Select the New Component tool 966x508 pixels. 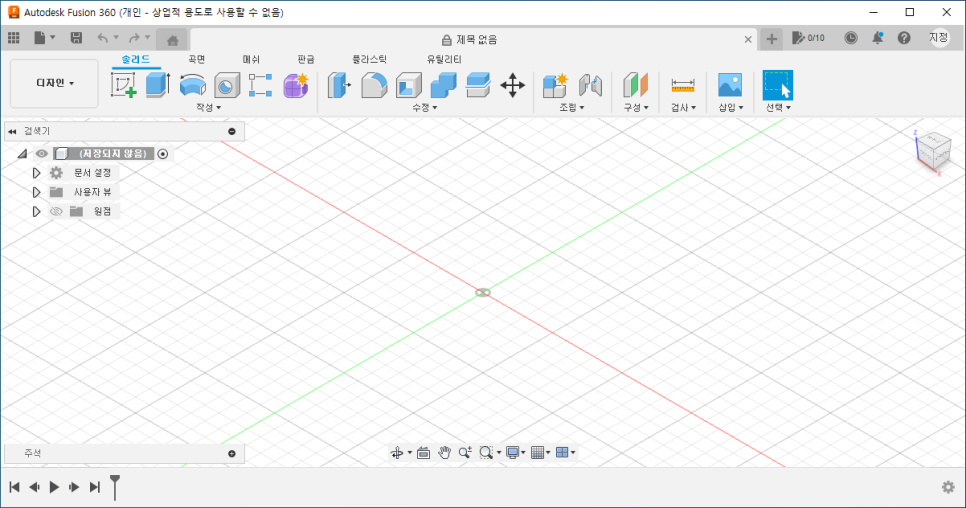pos(554,85)
